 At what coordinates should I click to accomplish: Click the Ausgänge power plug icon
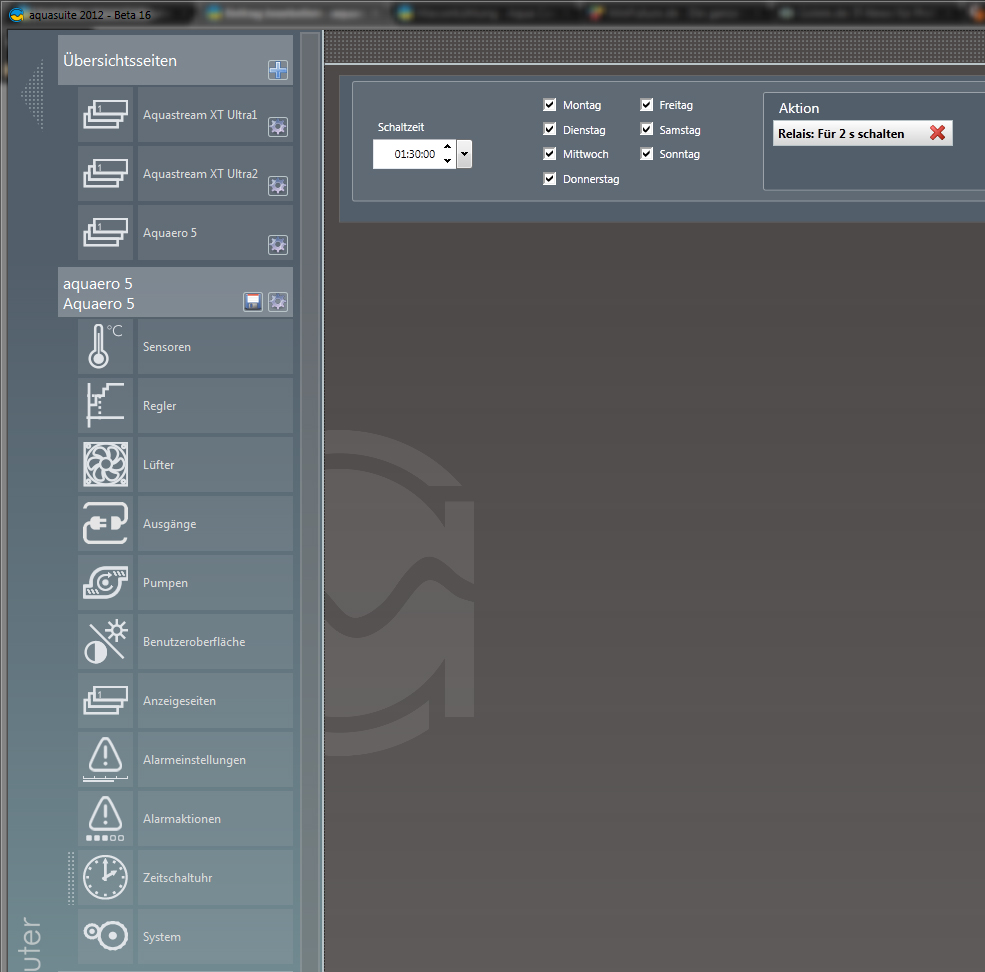point(106,523)
